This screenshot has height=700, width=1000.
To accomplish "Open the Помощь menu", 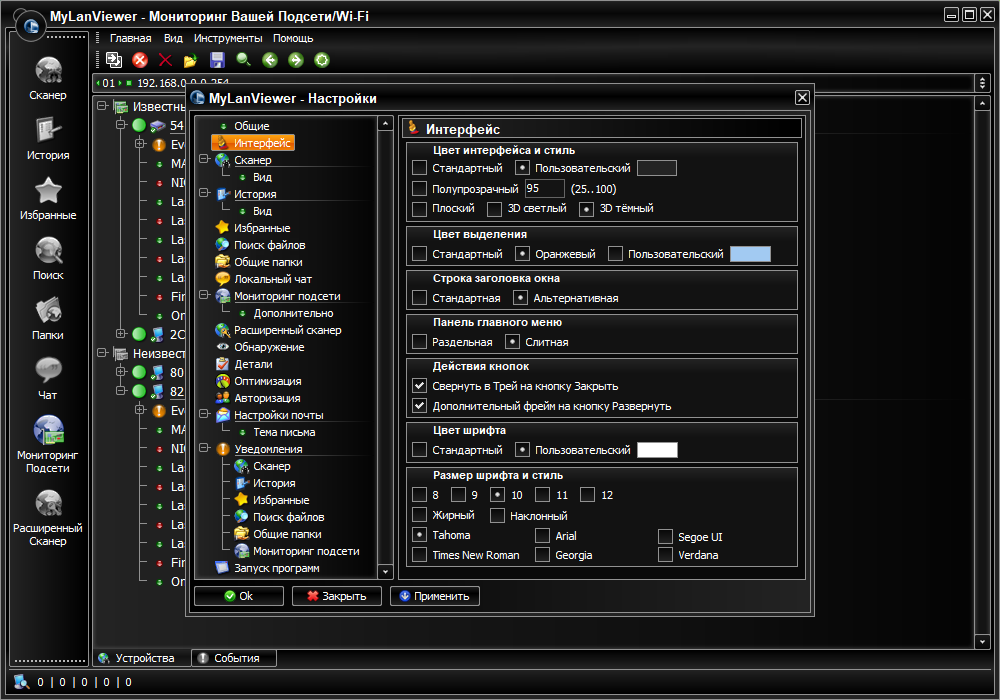I will (293, 38).
